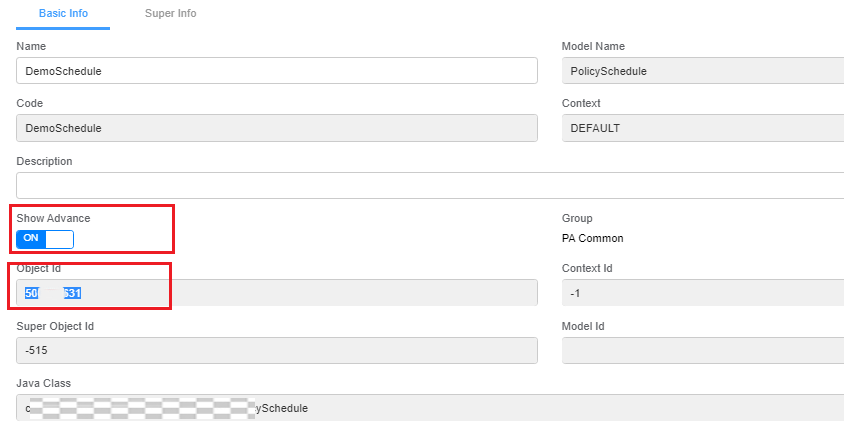844x436 pixels.
Task: Click the Model Name label
Action: (594, 46)
